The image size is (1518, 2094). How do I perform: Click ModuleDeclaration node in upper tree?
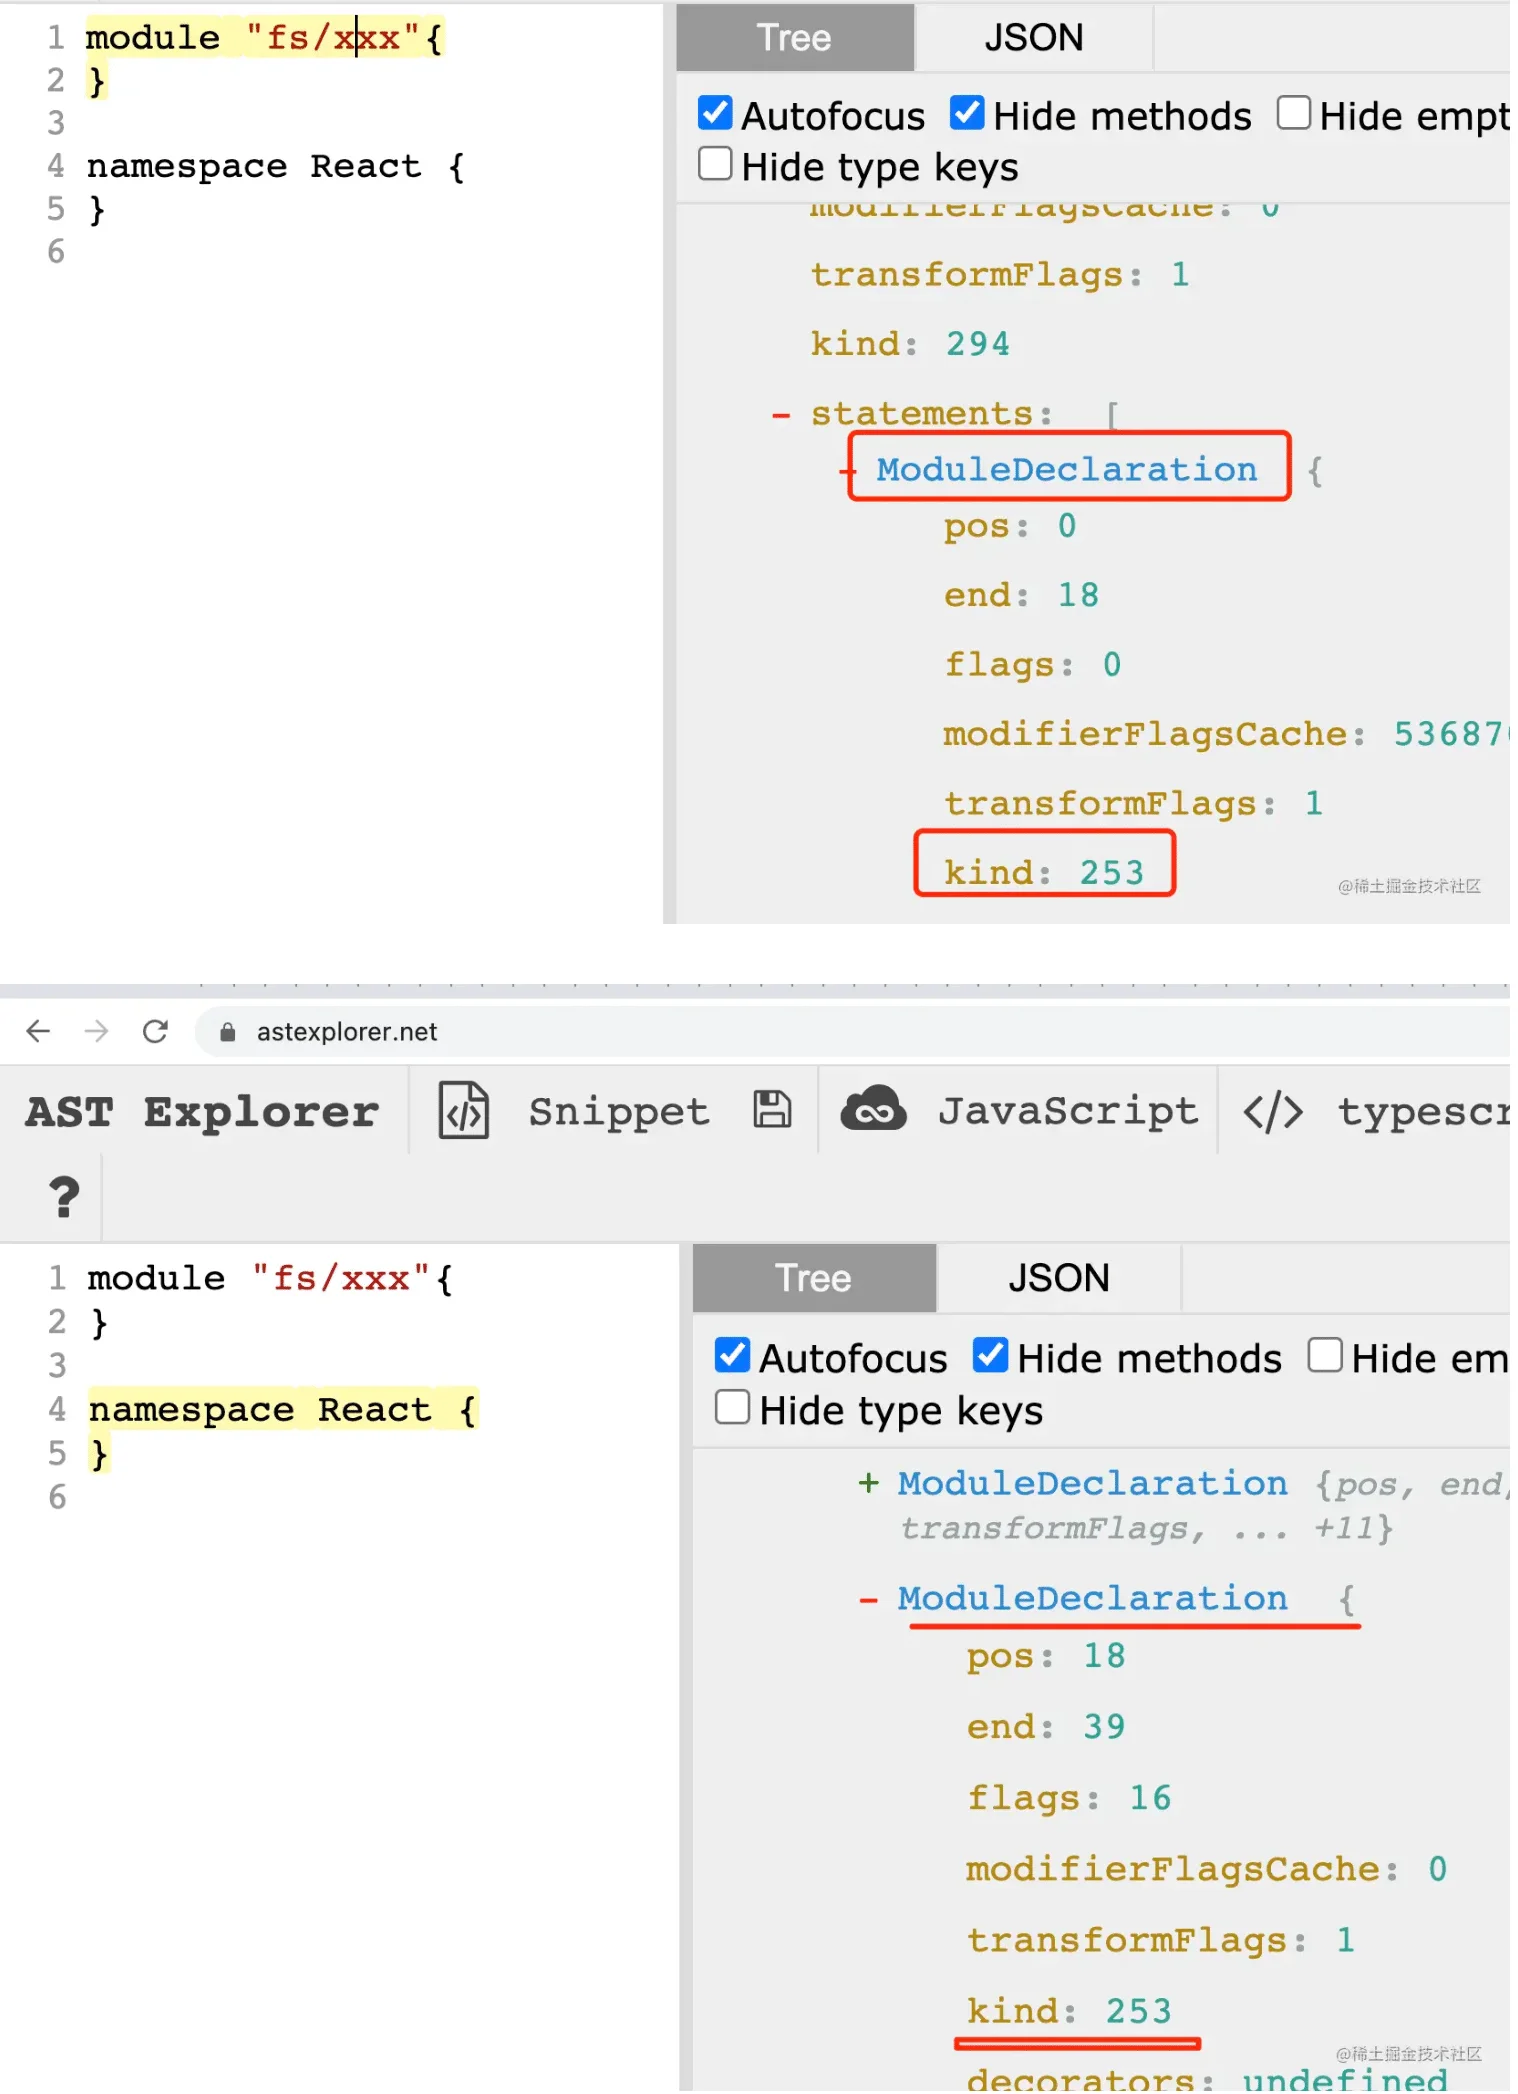[x=1067, y=469]
